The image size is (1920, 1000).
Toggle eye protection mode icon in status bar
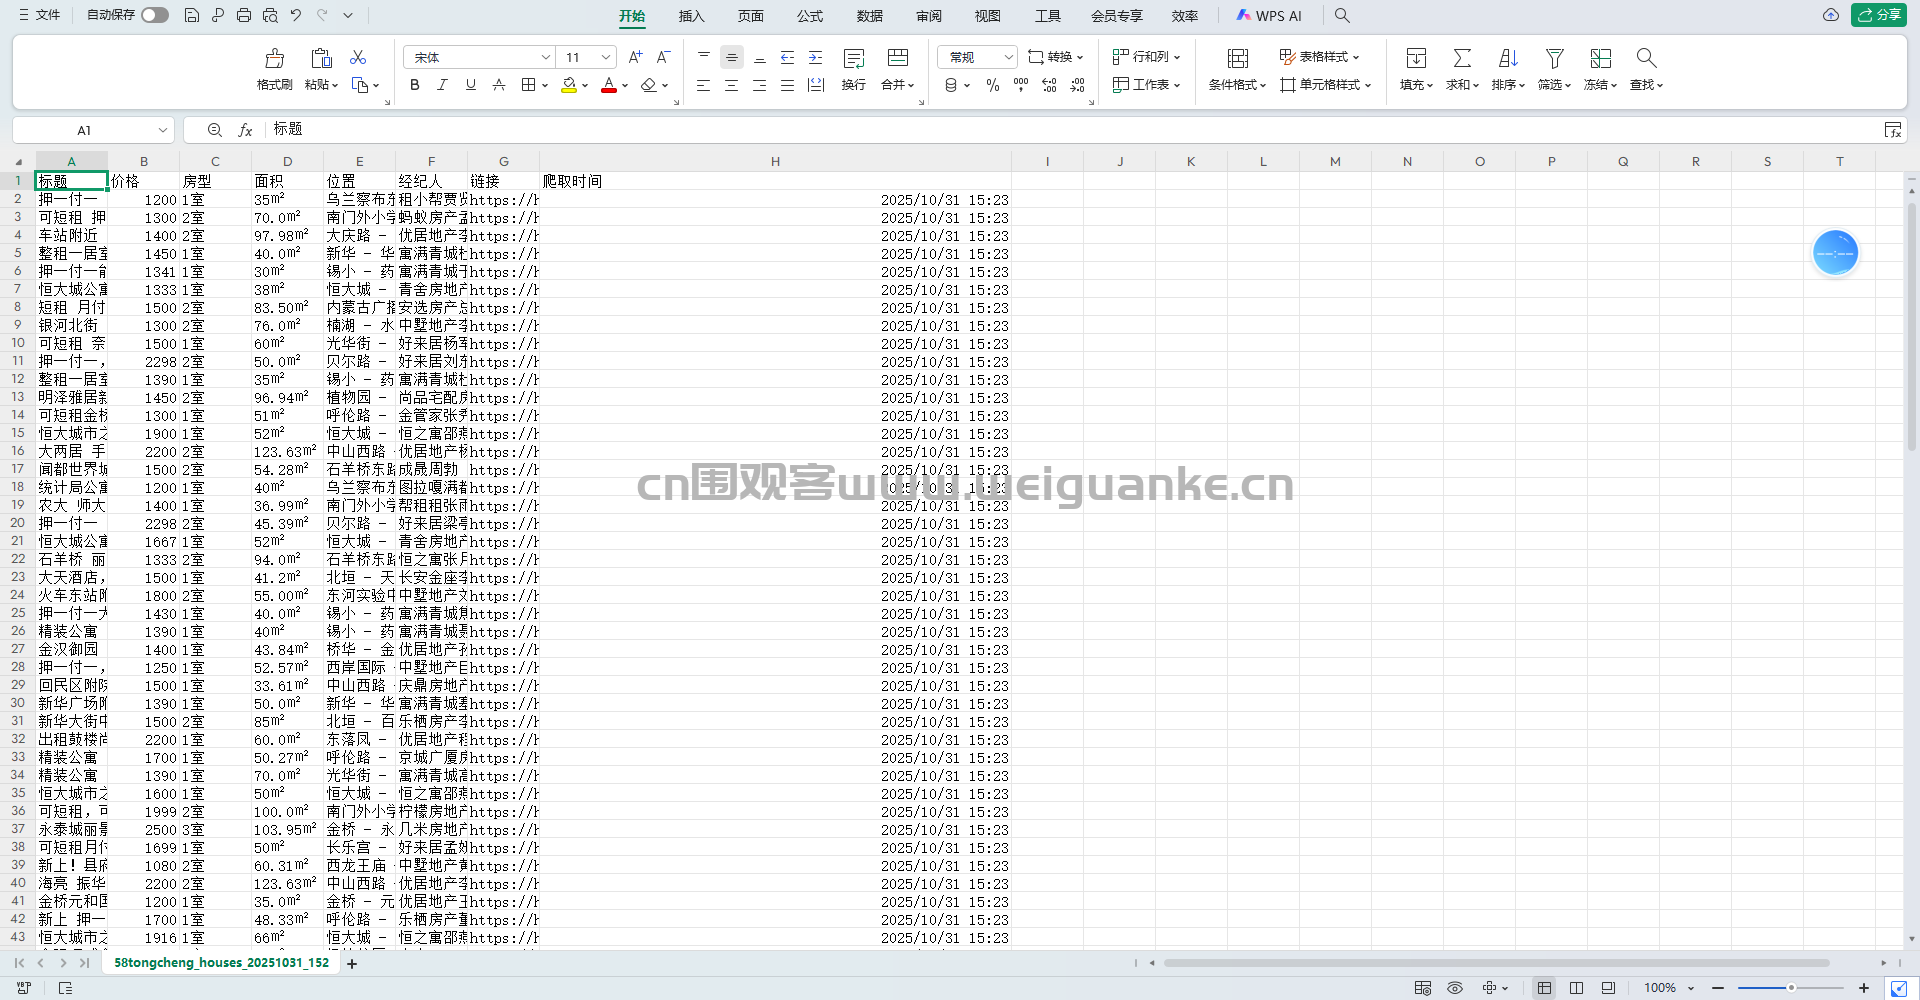click(x=1455, y=988)
